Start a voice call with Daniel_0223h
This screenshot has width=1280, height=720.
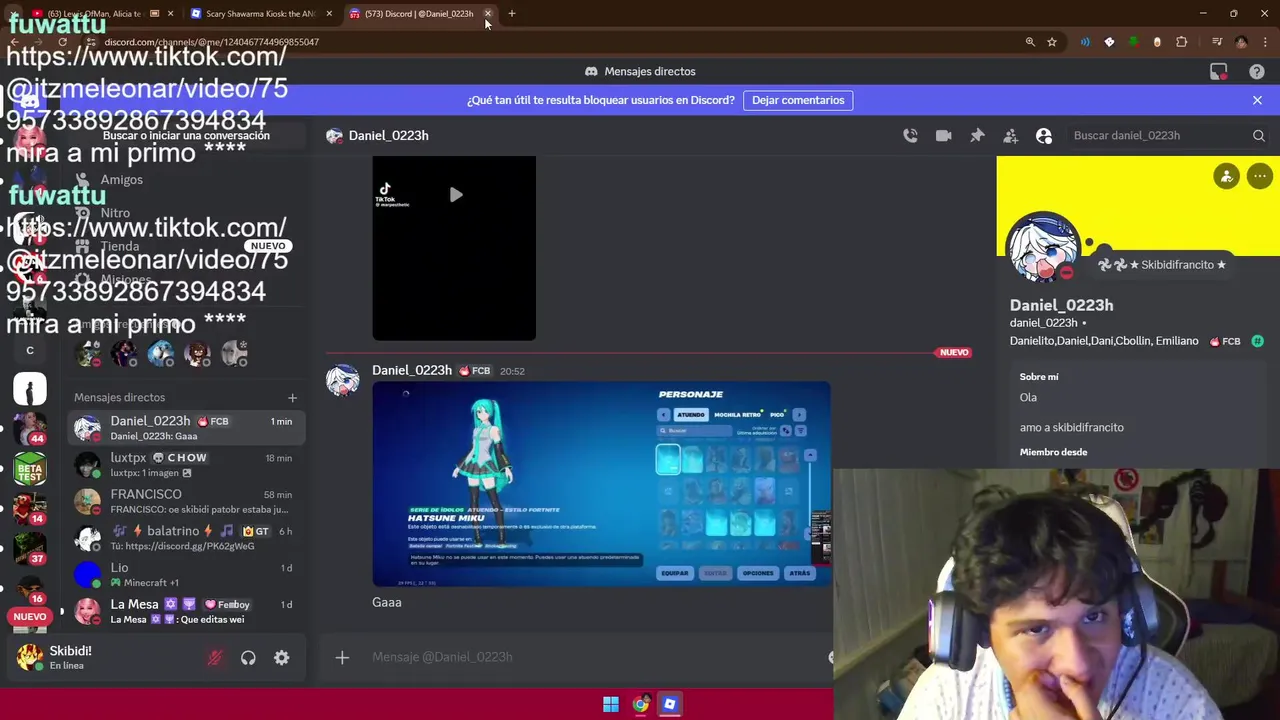[910, 136]
